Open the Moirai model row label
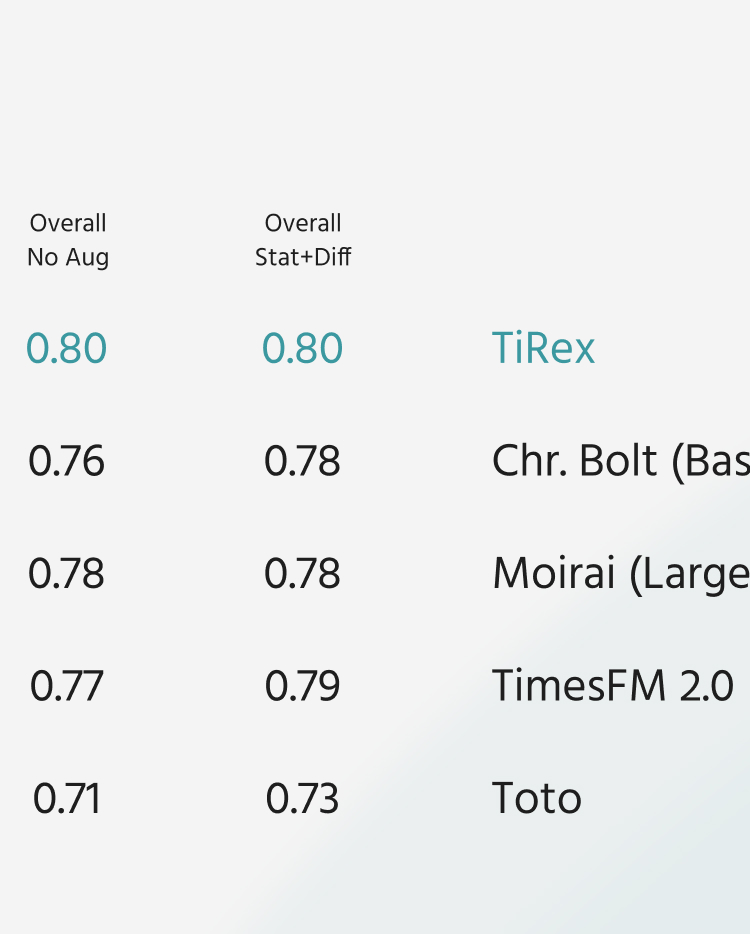750x934 pixels. point(620,574)
